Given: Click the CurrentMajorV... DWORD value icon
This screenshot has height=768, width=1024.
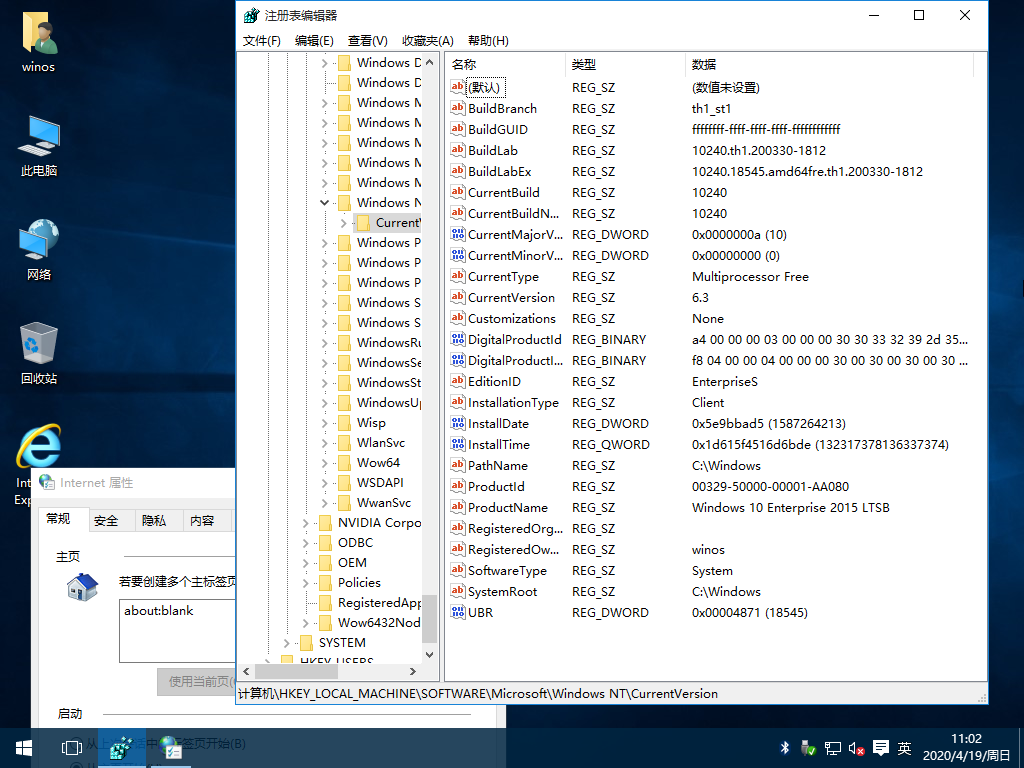Looking at the screenshot, I should pyautogui.click(x=458, y=234).
